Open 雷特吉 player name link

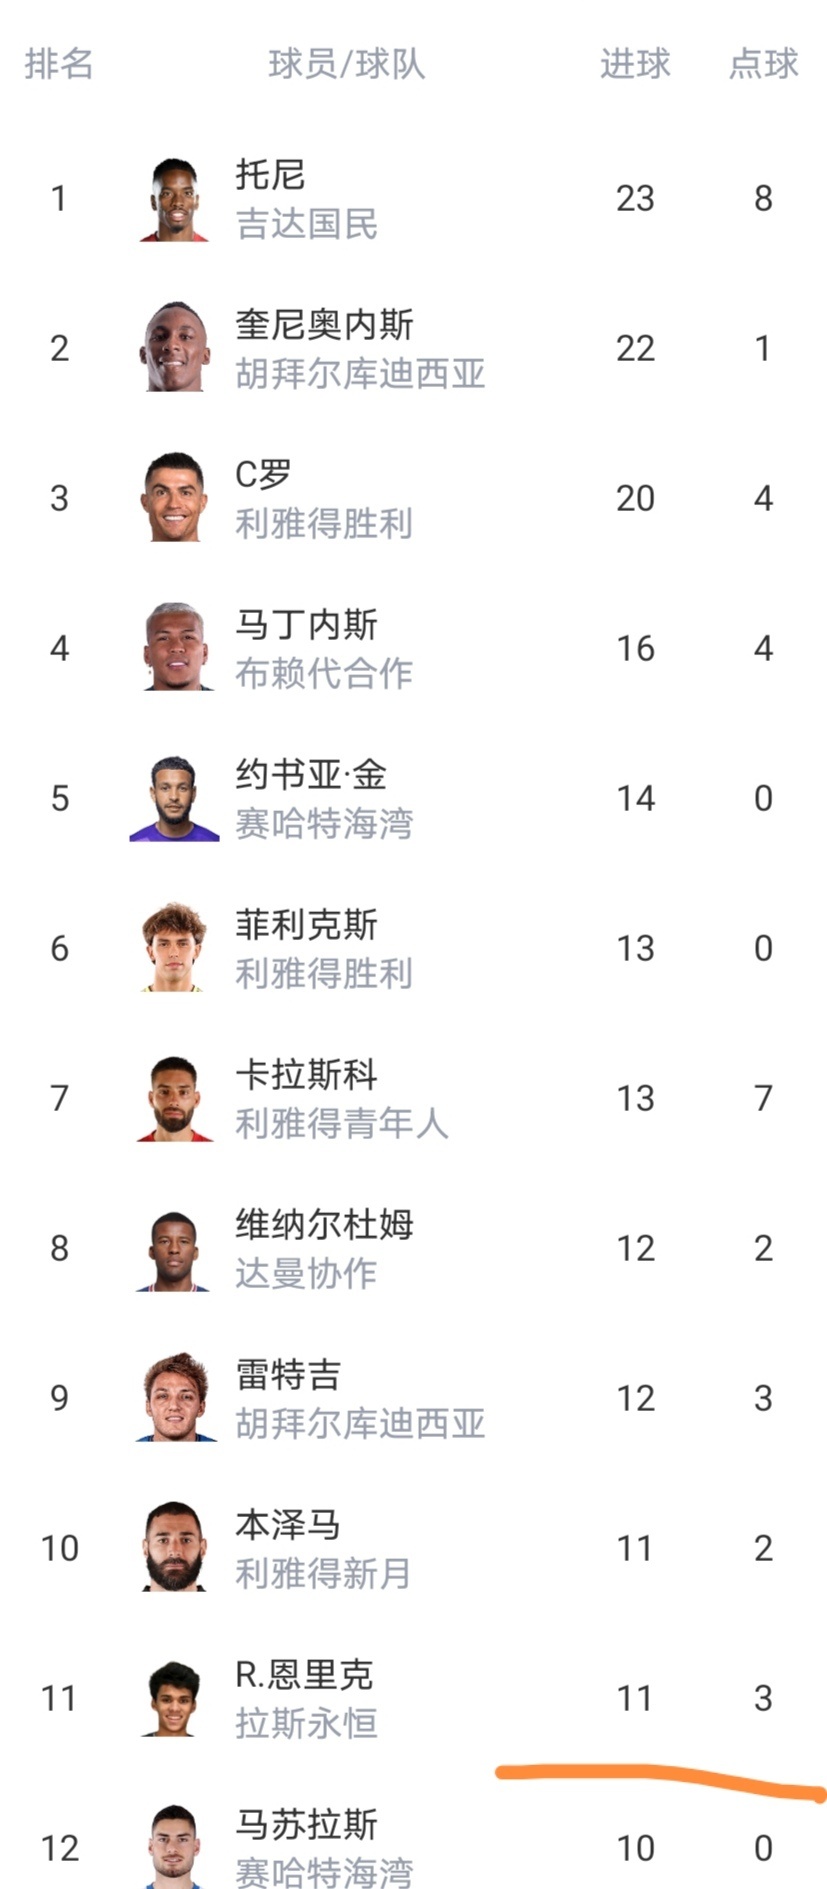(x=288, y=1374)
